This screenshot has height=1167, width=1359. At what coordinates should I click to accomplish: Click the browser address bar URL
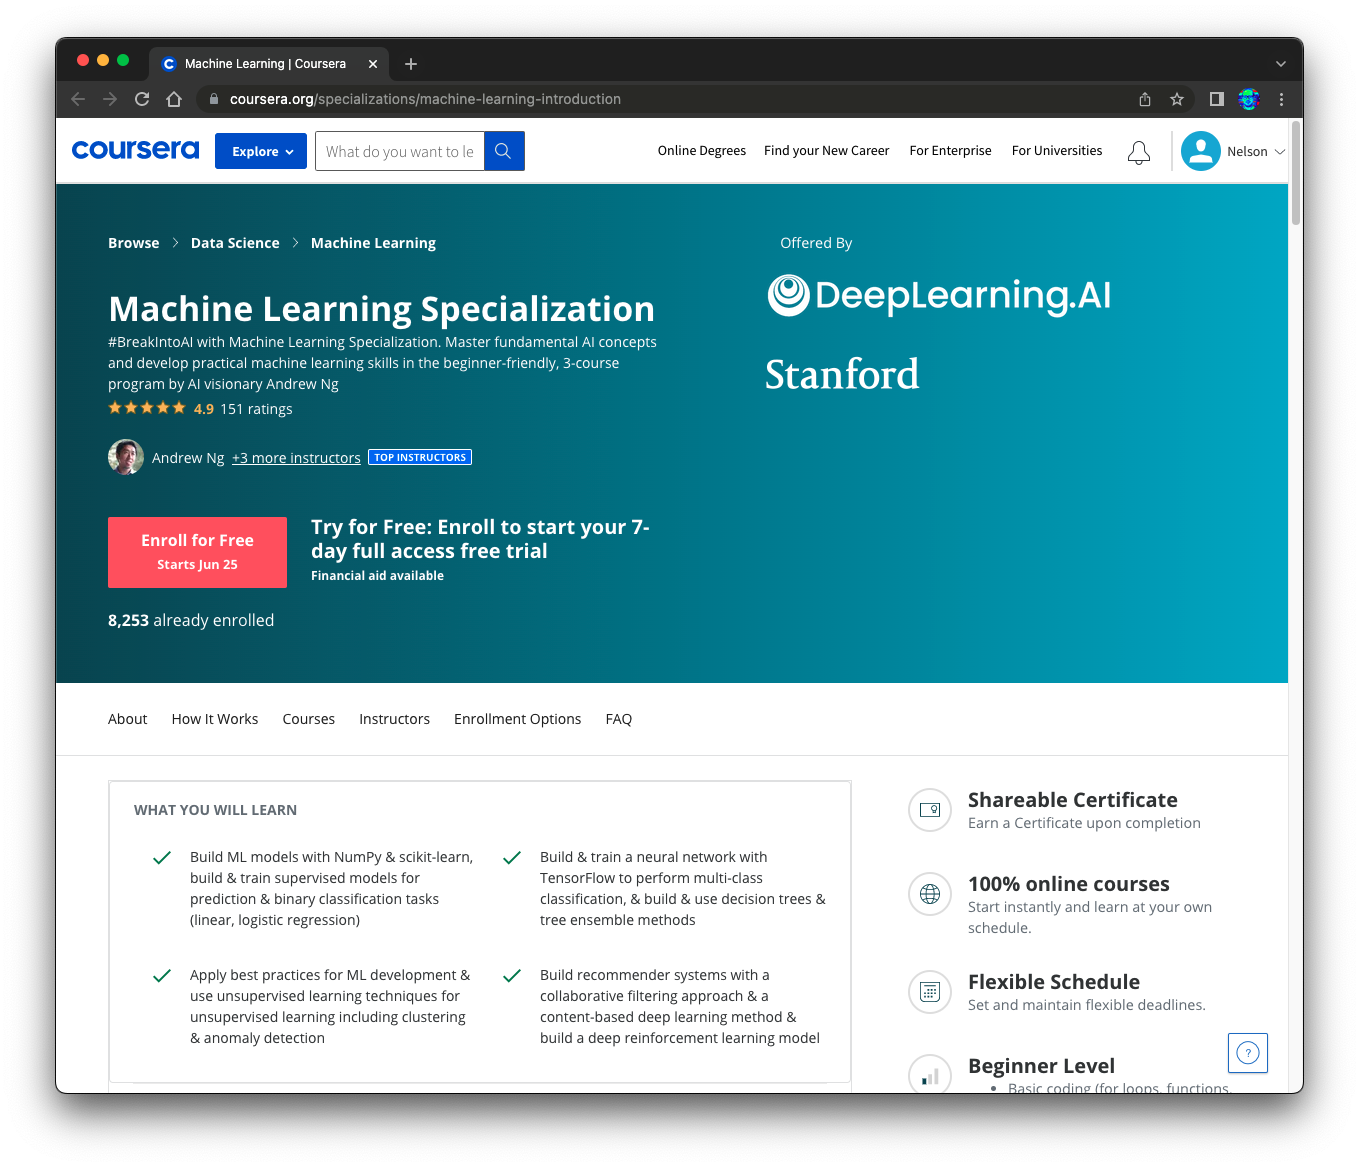pos(425,99)
